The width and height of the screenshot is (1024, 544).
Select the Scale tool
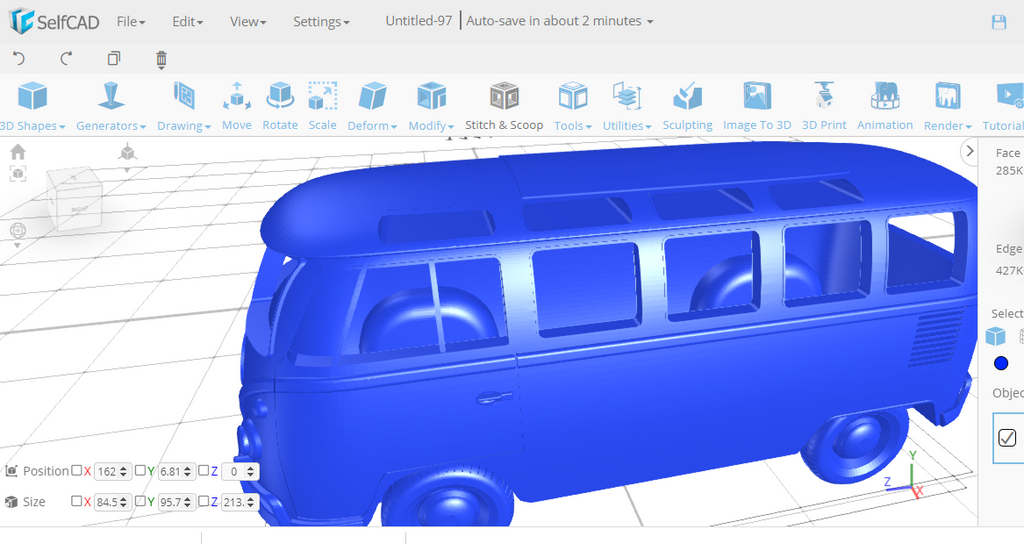pyautogui.click(x=322, y=106)
